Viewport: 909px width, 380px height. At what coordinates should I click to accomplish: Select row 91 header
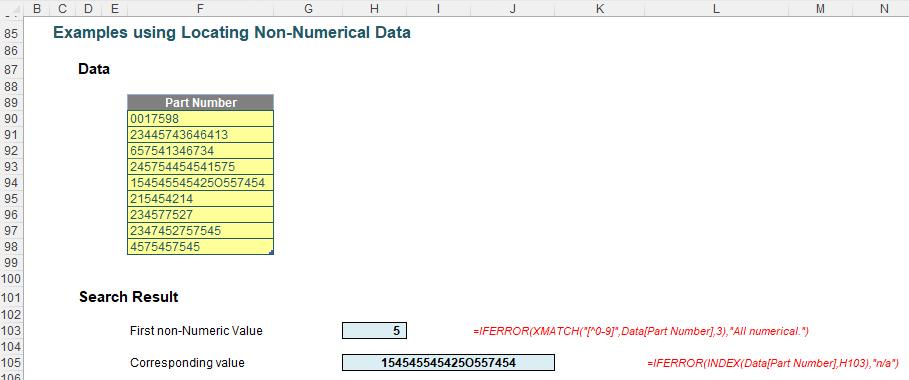pos(11,135)
